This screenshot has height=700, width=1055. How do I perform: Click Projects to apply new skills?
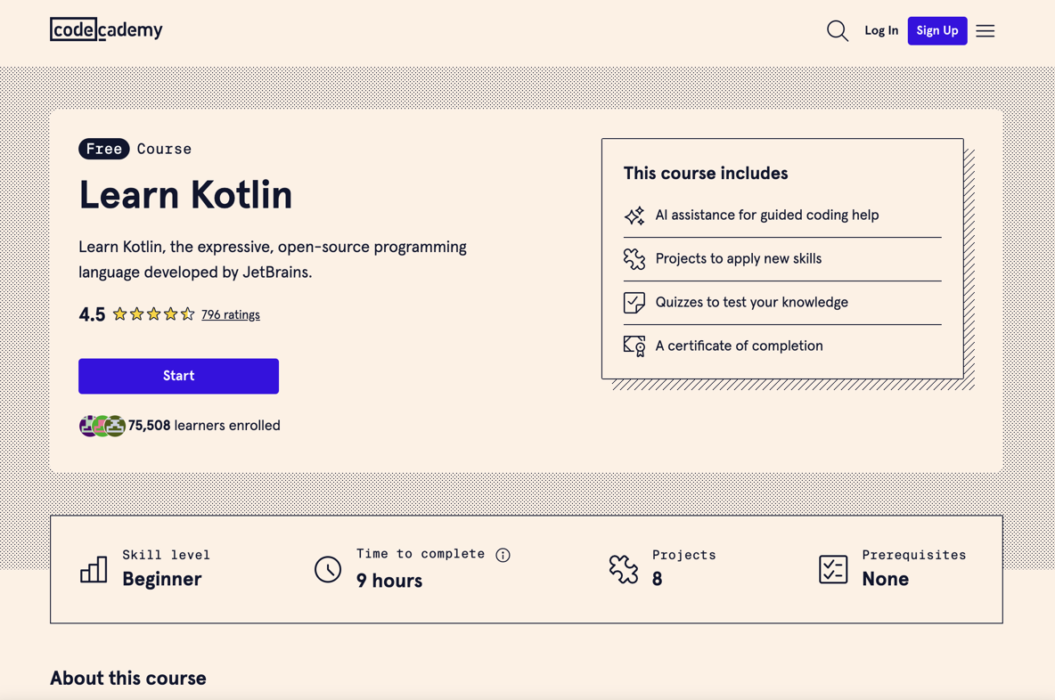point(738,258)
